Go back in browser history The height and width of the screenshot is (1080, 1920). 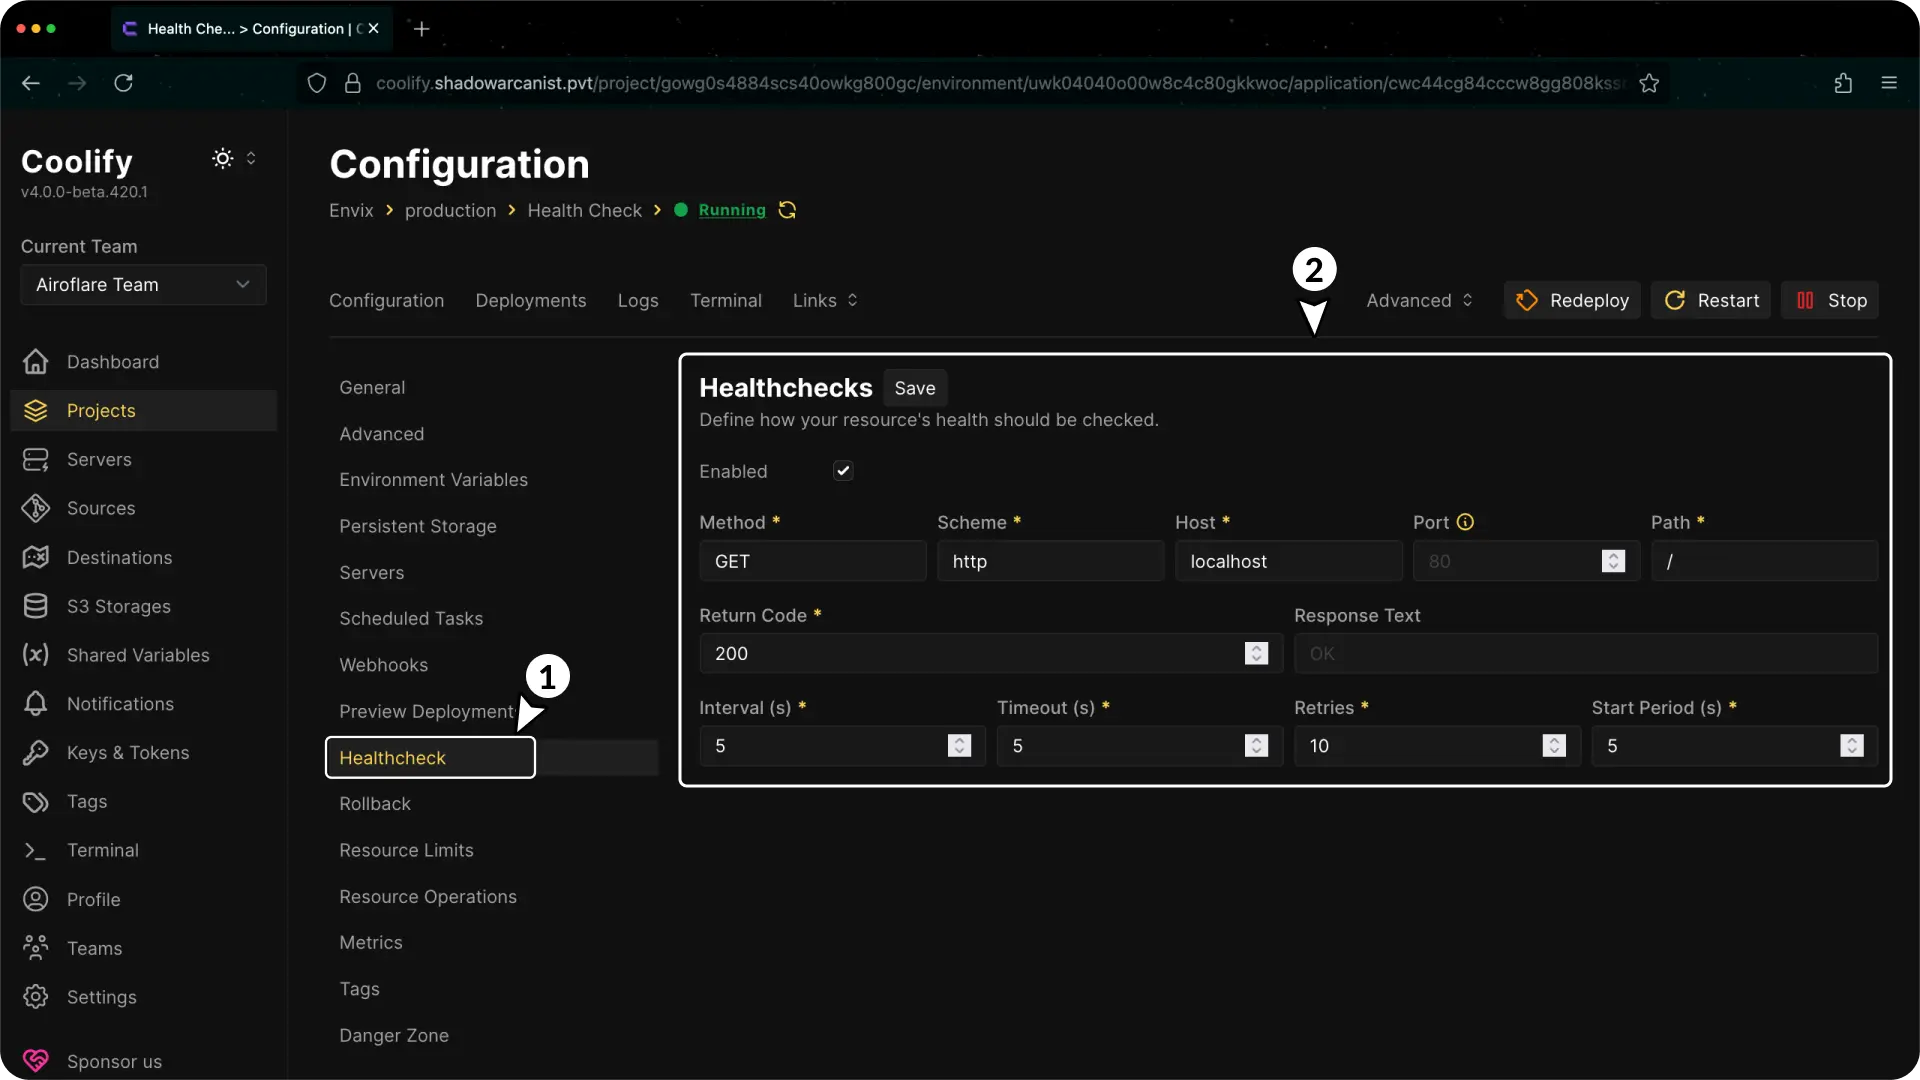click(31, 83)
